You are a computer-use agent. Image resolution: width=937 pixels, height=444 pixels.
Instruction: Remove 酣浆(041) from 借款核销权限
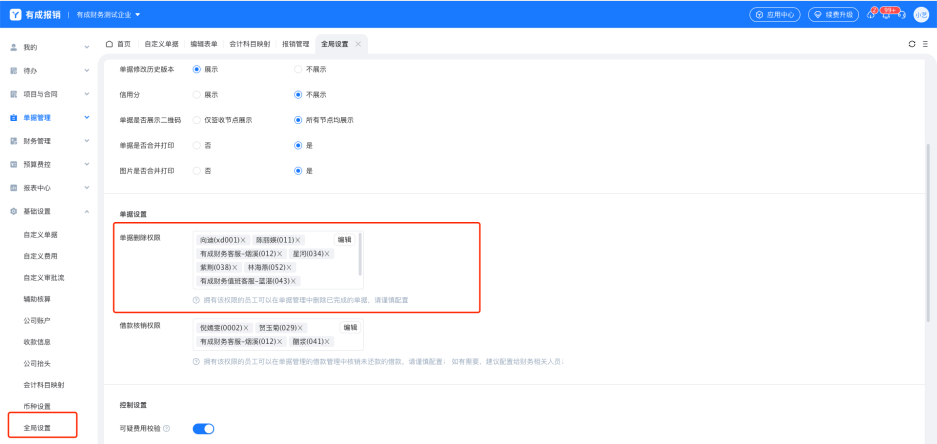(x=326, y=341)
